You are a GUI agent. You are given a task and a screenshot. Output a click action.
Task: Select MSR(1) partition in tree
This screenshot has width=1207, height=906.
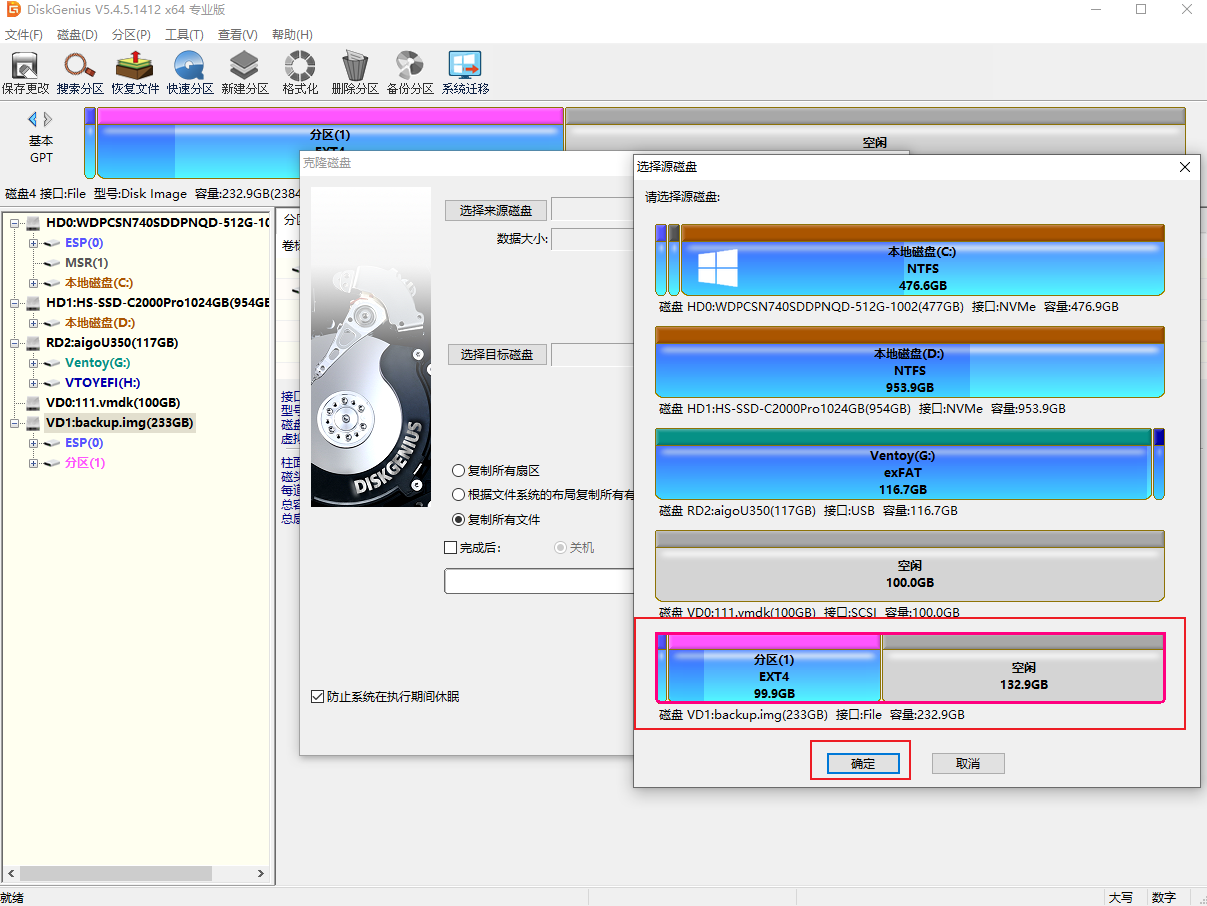click(86, 263)
